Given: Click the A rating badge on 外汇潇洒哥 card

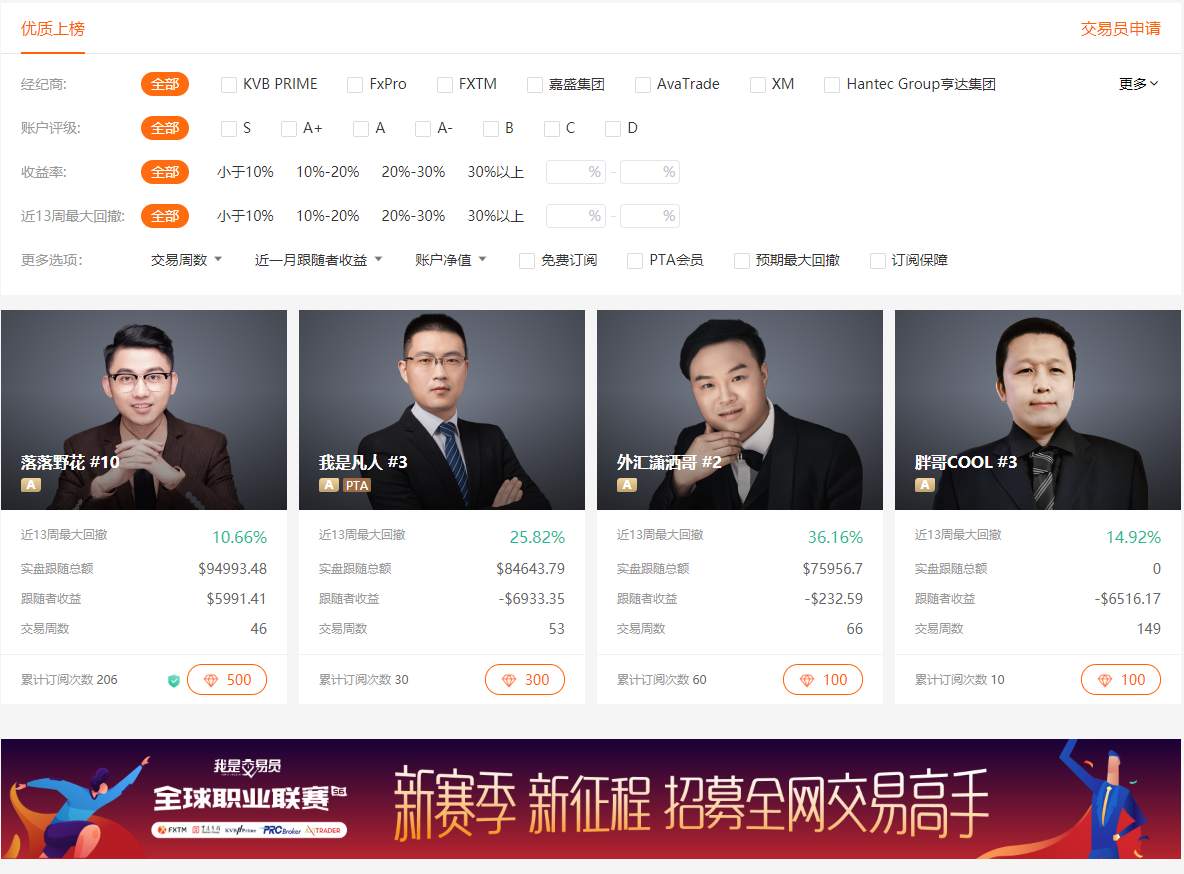Looking at the screenshot, I should pos(627,485).
